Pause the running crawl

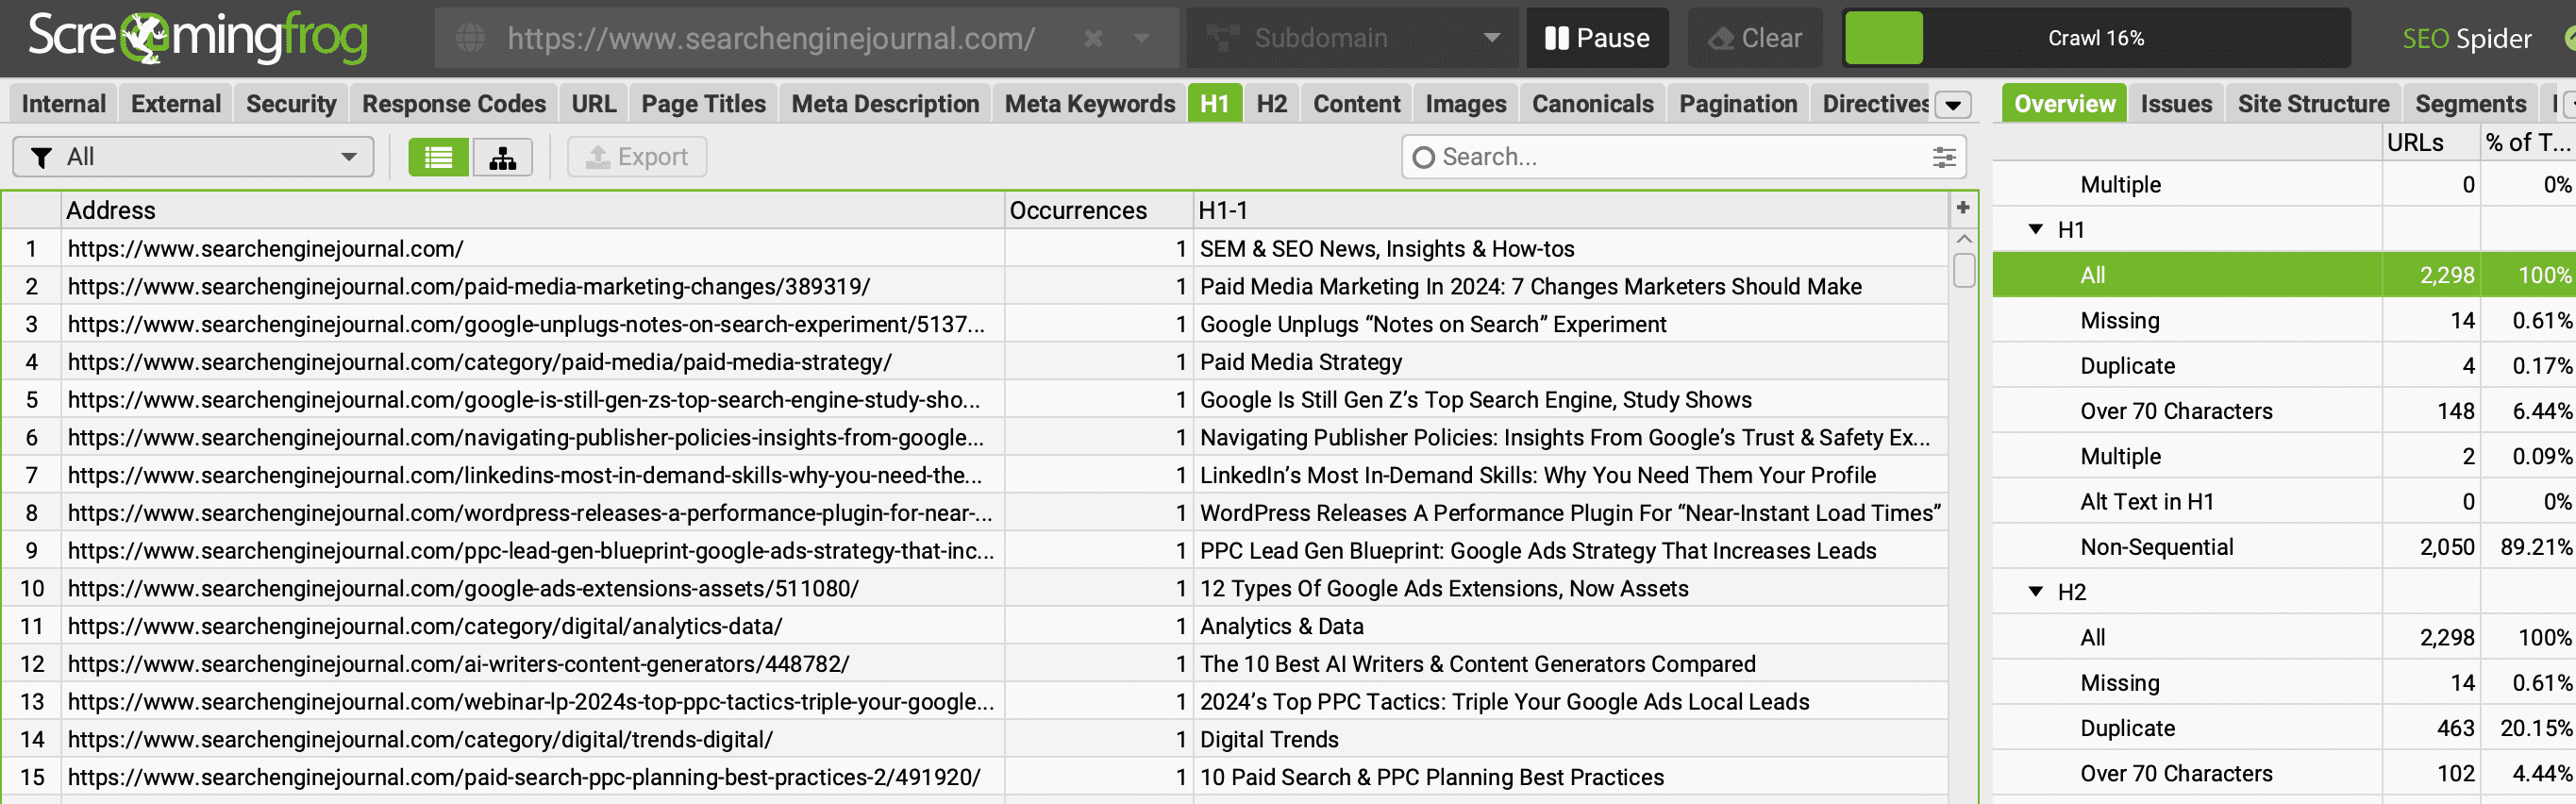coord(1596,39)
